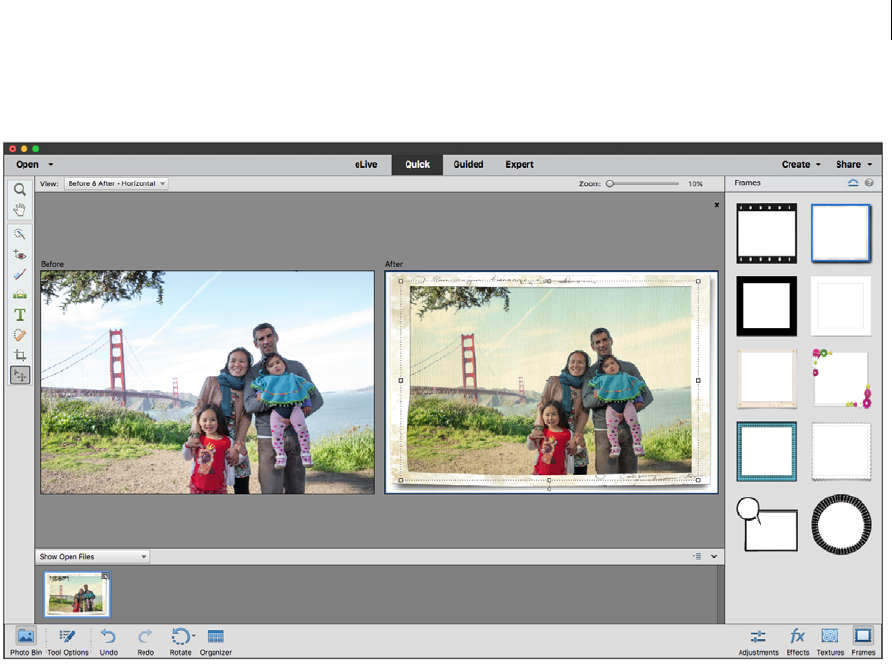This screenshot has width=892, height=667.
Task: Rotate the photo with Rotate button
Action: [180, 641]
